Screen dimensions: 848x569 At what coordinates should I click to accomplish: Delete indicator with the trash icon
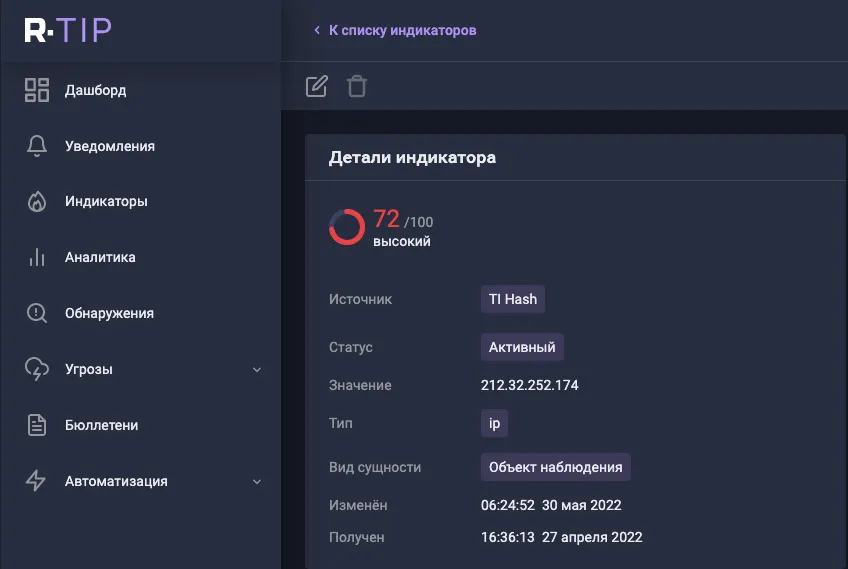(357, 87)
